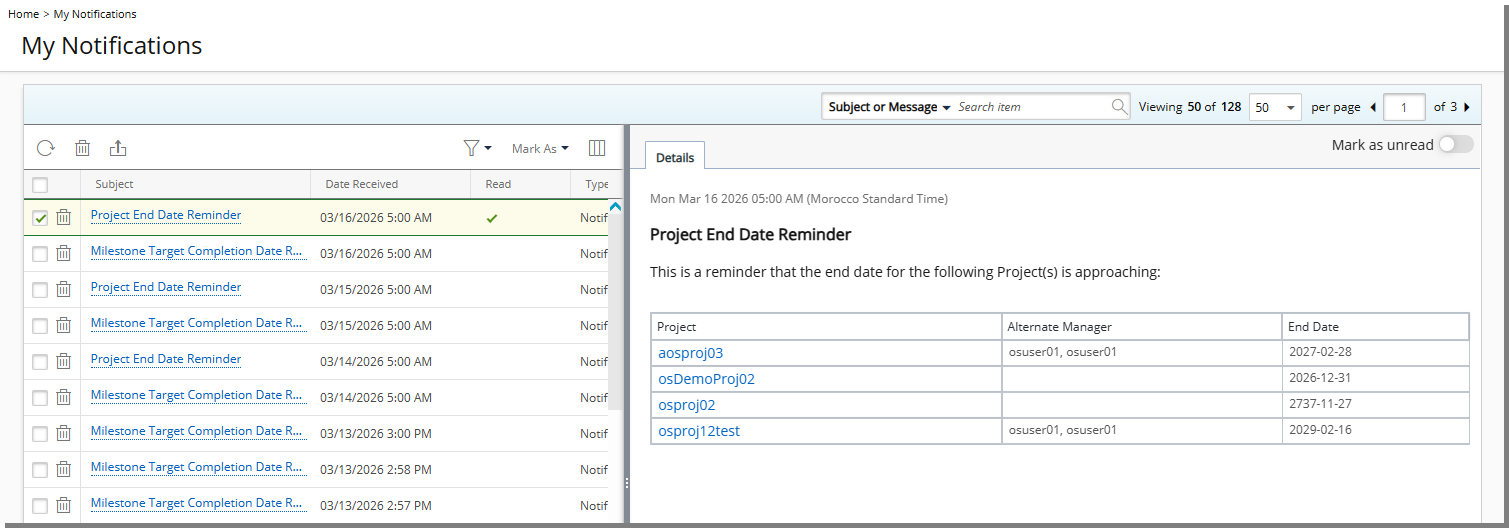Click the search magnifier icon
Viewport: 1509px width, 528px height.
click(1119, 107)
